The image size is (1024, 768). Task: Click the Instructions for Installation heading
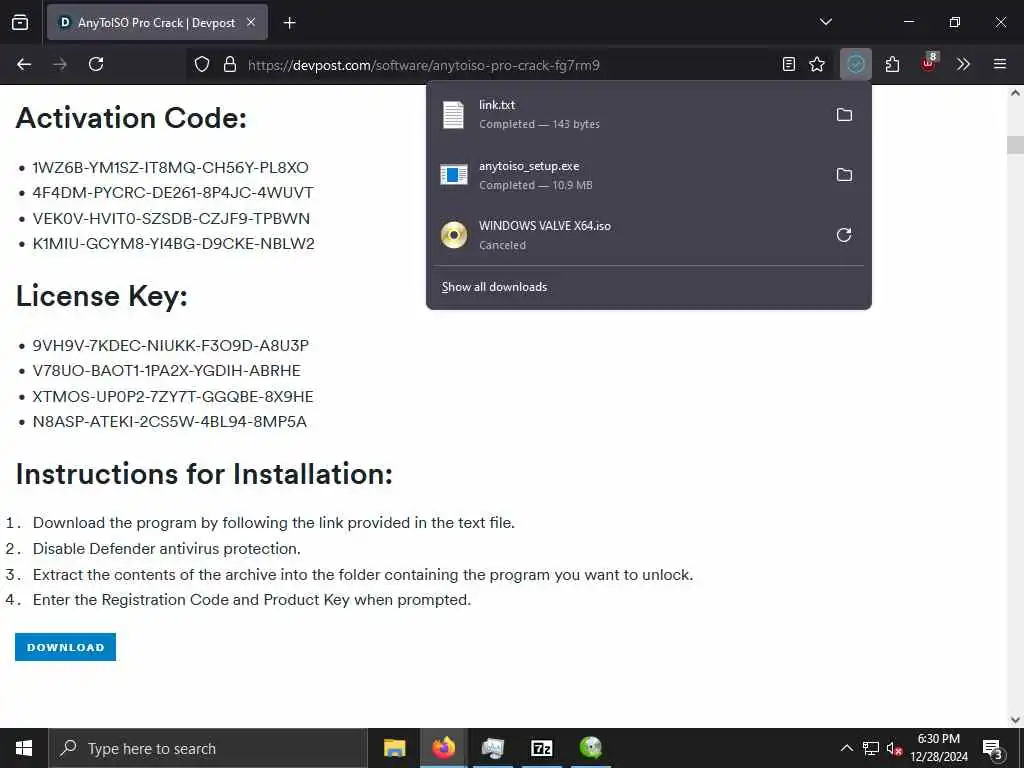(204, 474)
